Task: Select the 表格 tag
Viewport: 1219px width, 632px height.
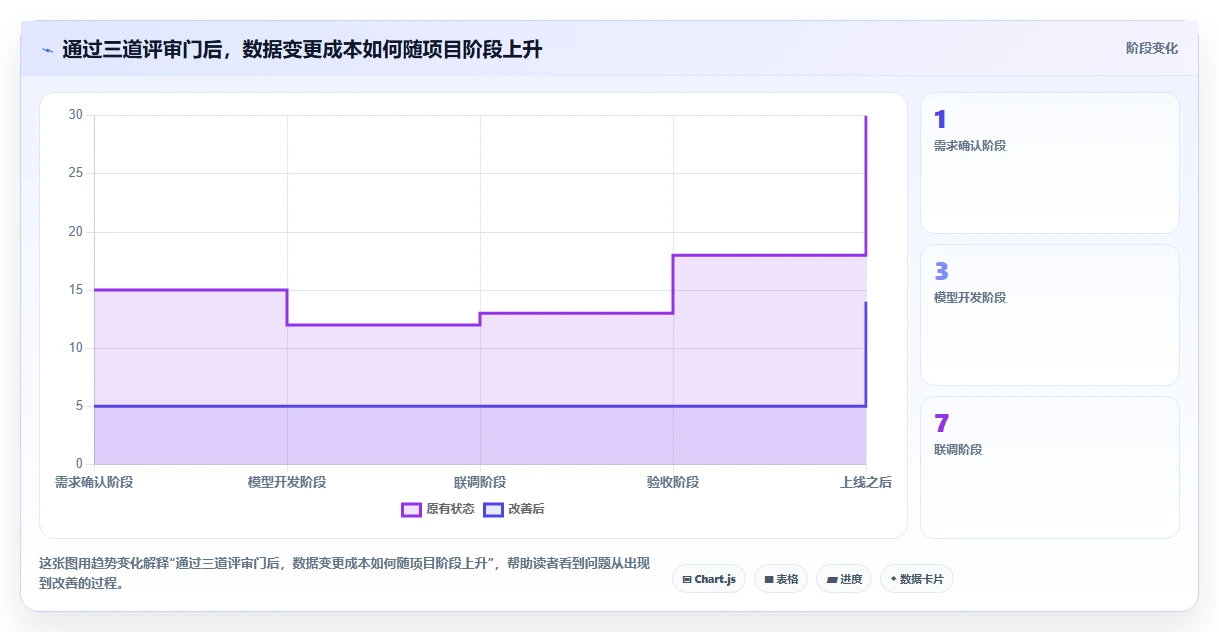Action: pyautogui.click(x=781, y=579)
